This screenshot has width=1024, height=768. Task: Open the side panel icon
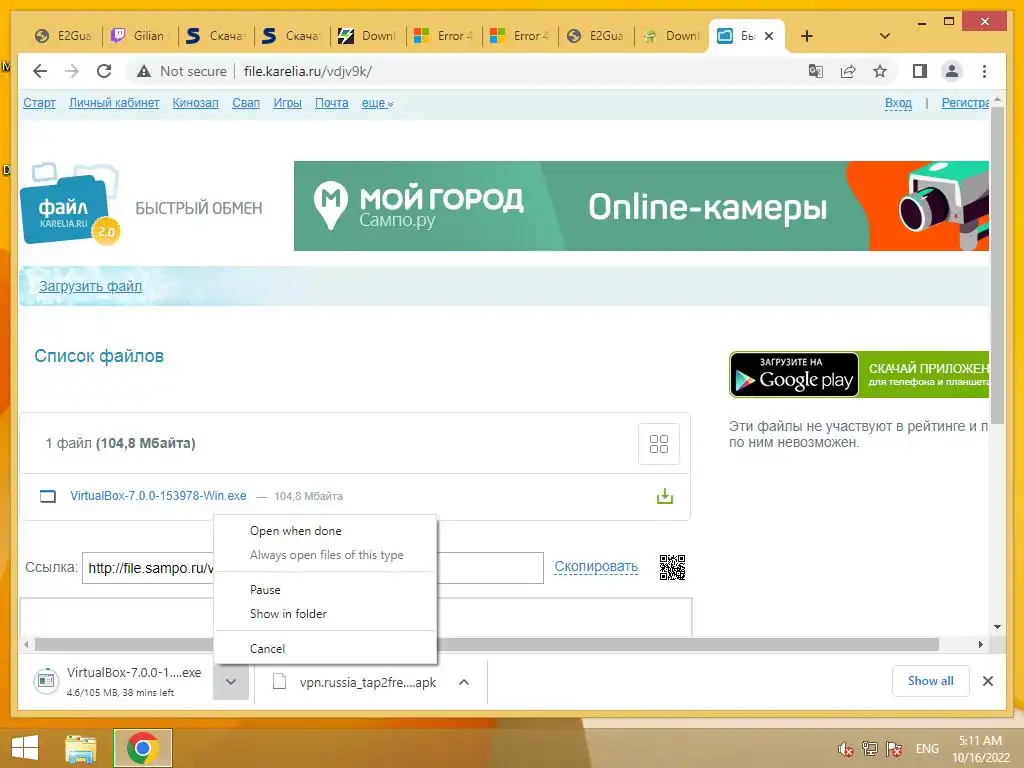pyautogui.click(x=920, y=71)
